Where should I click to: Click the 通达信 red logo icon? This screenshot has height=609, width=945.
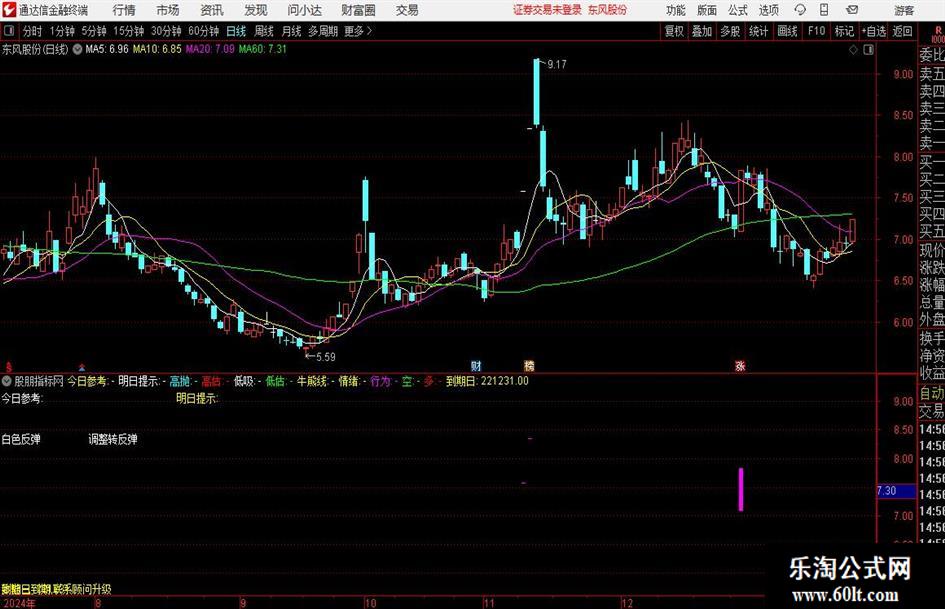pos(9,10)
